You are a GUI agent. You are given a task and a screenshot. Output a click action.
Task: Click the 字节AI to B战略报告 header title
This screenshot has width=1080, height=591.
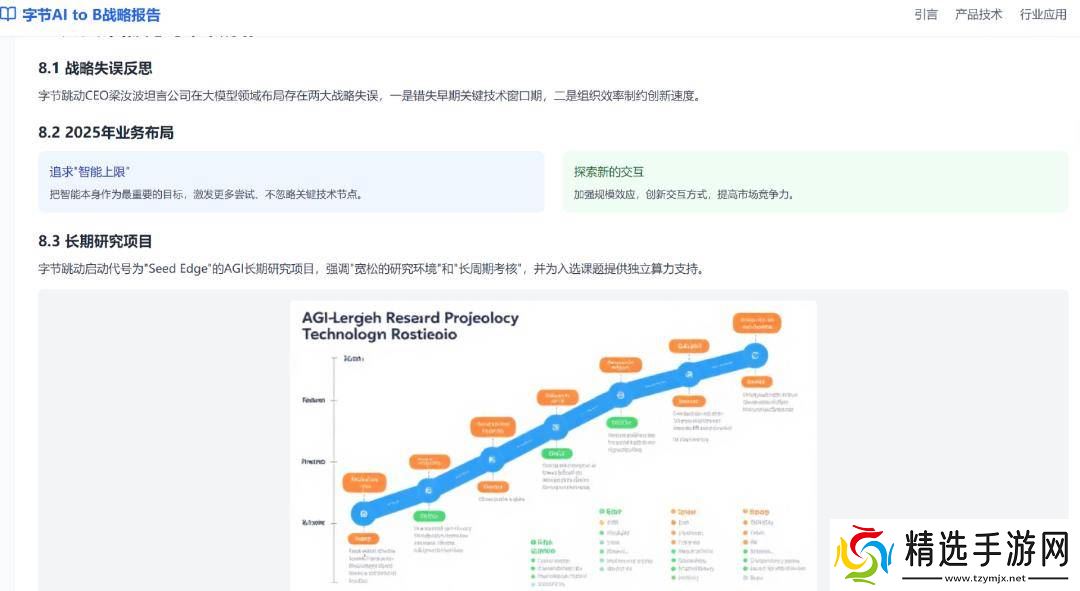[91, 15]
